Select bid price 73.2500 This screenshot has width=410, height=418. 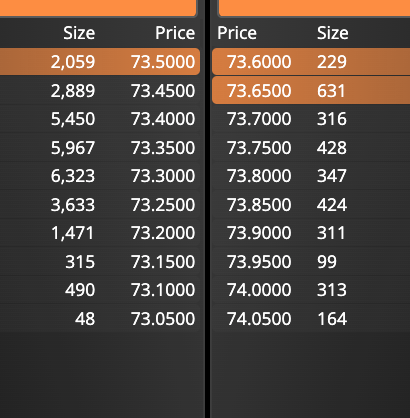coord(163,204)
